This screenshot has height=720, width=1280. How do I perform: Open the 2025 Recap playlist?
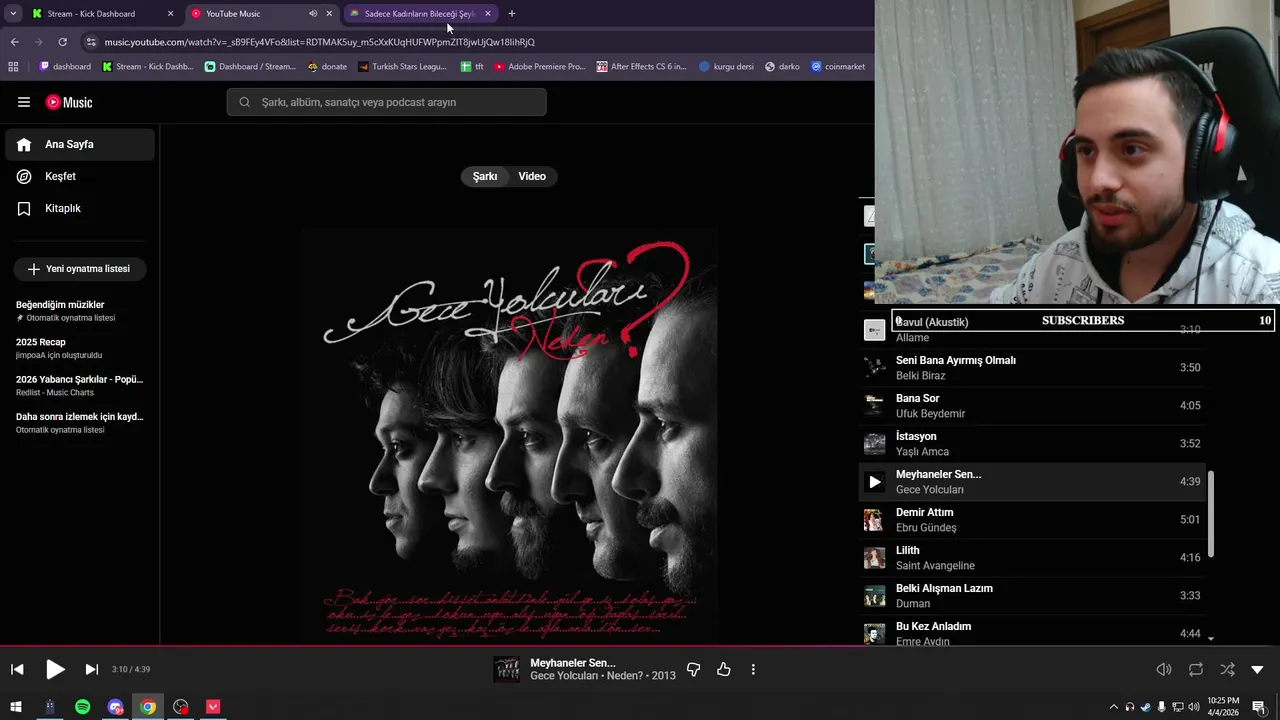tap(80, 348)
